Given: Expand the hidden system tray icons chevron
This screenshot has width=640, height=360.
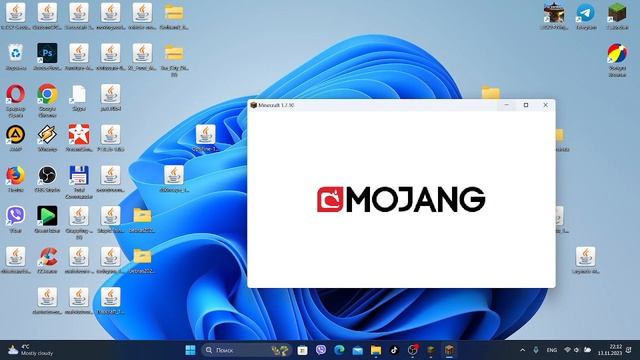Looking at the screenshot, I should [522, 350].
